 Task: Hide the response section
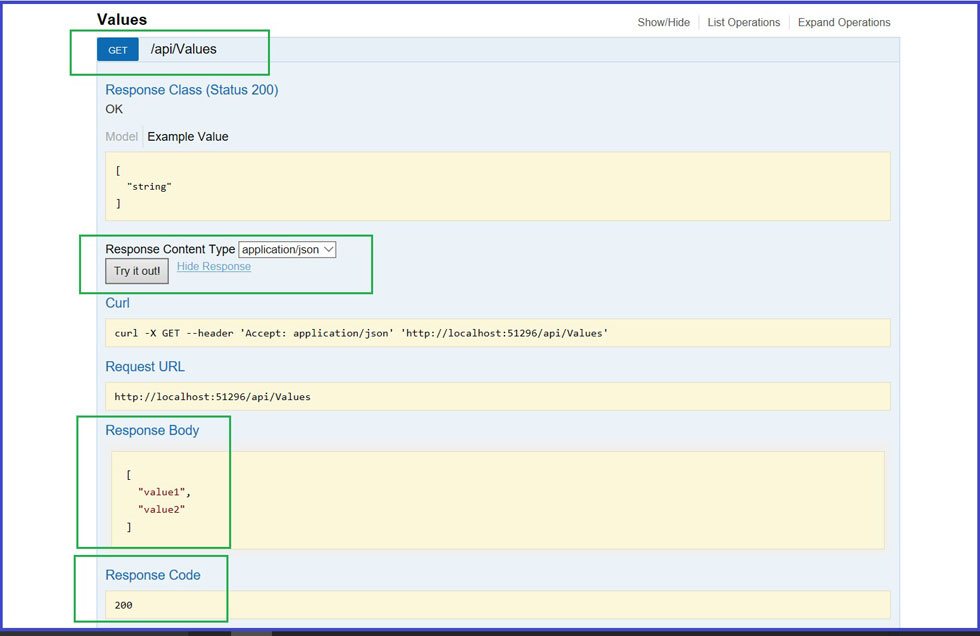pos(212,266)
